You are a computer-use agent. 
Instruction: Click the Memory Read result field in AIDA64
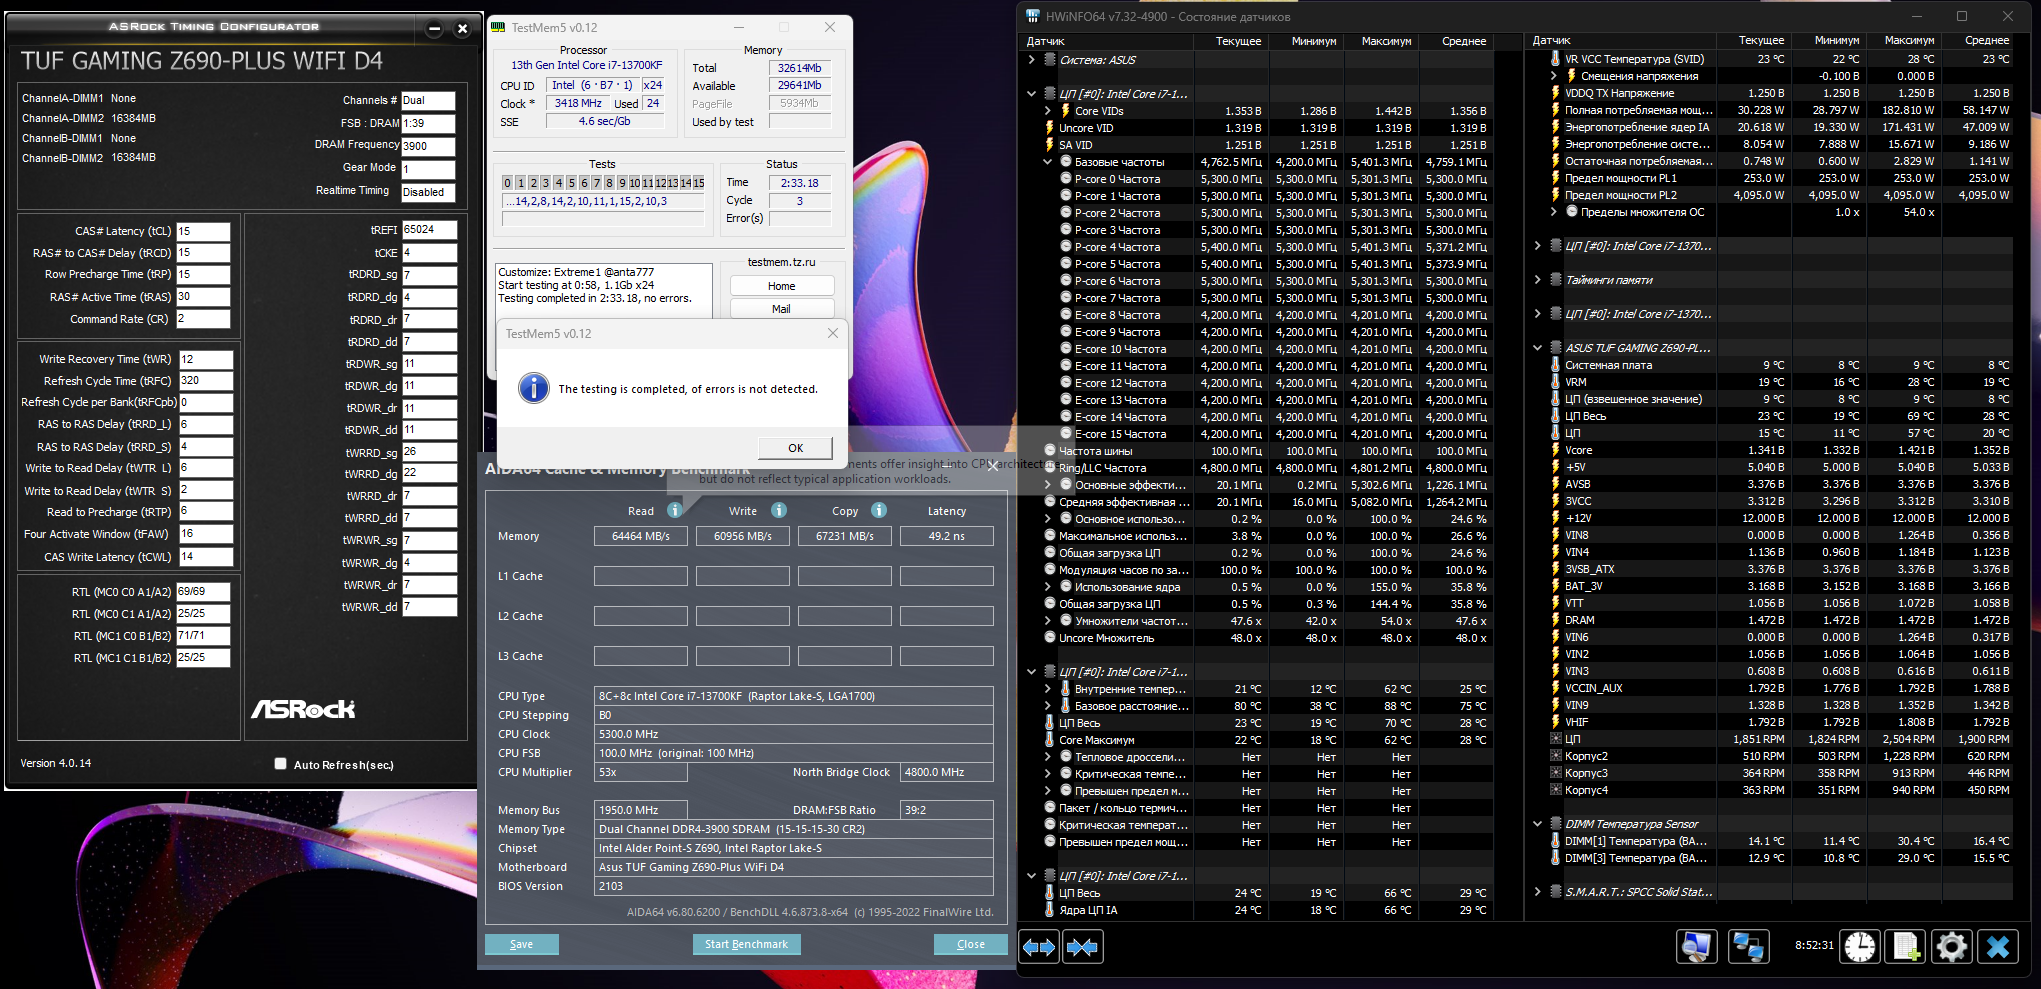coord(641,536)
